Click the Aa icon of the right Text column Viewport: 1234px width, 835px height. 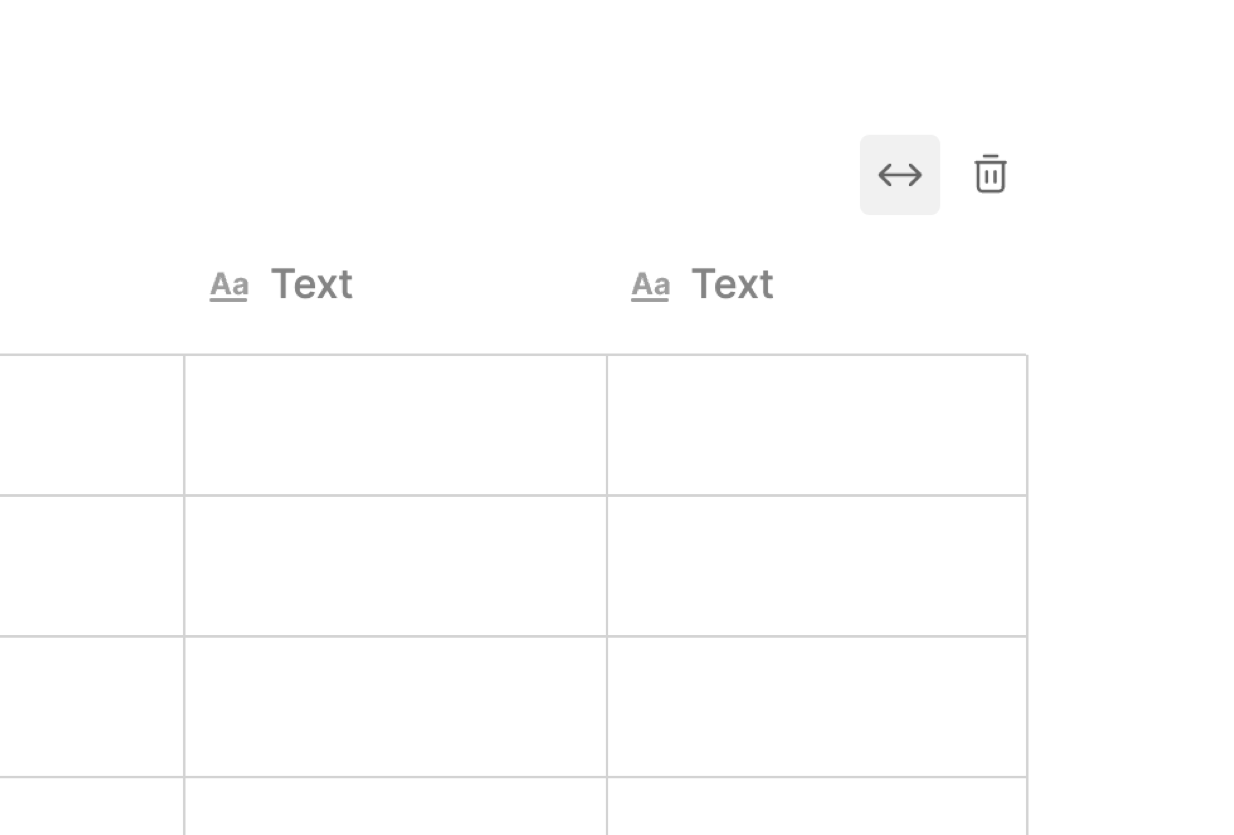(650, 285)
